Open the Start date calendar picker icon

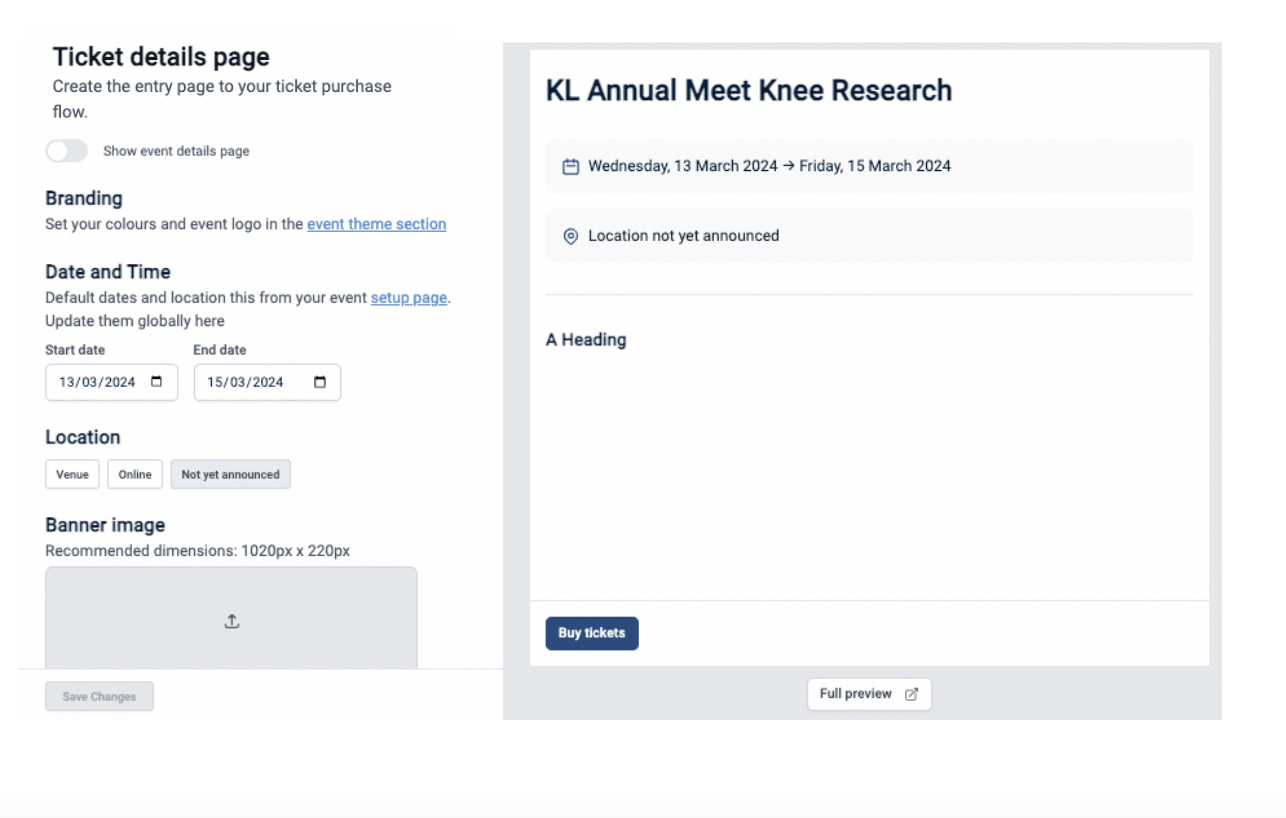[x=157, y=382]
